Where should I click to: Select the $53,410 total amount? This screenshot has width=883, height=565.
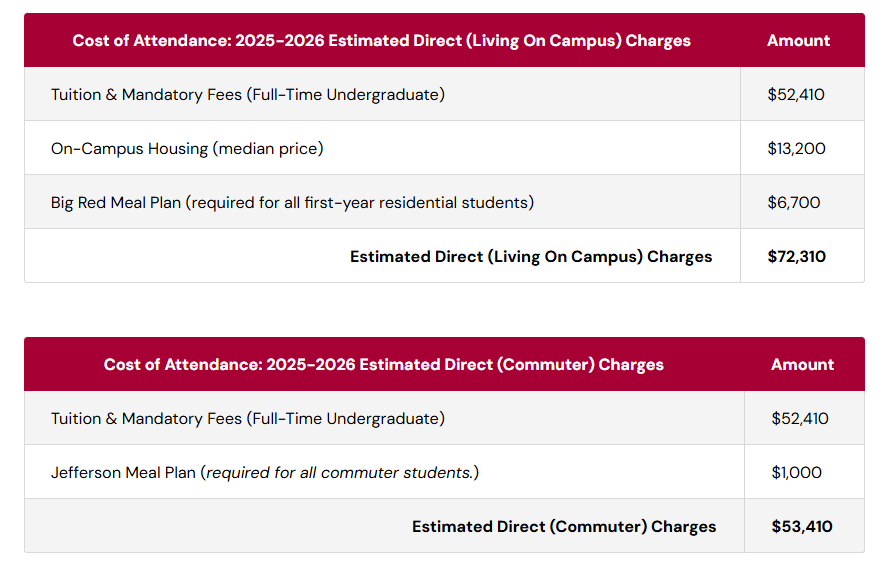pos(801,527)
